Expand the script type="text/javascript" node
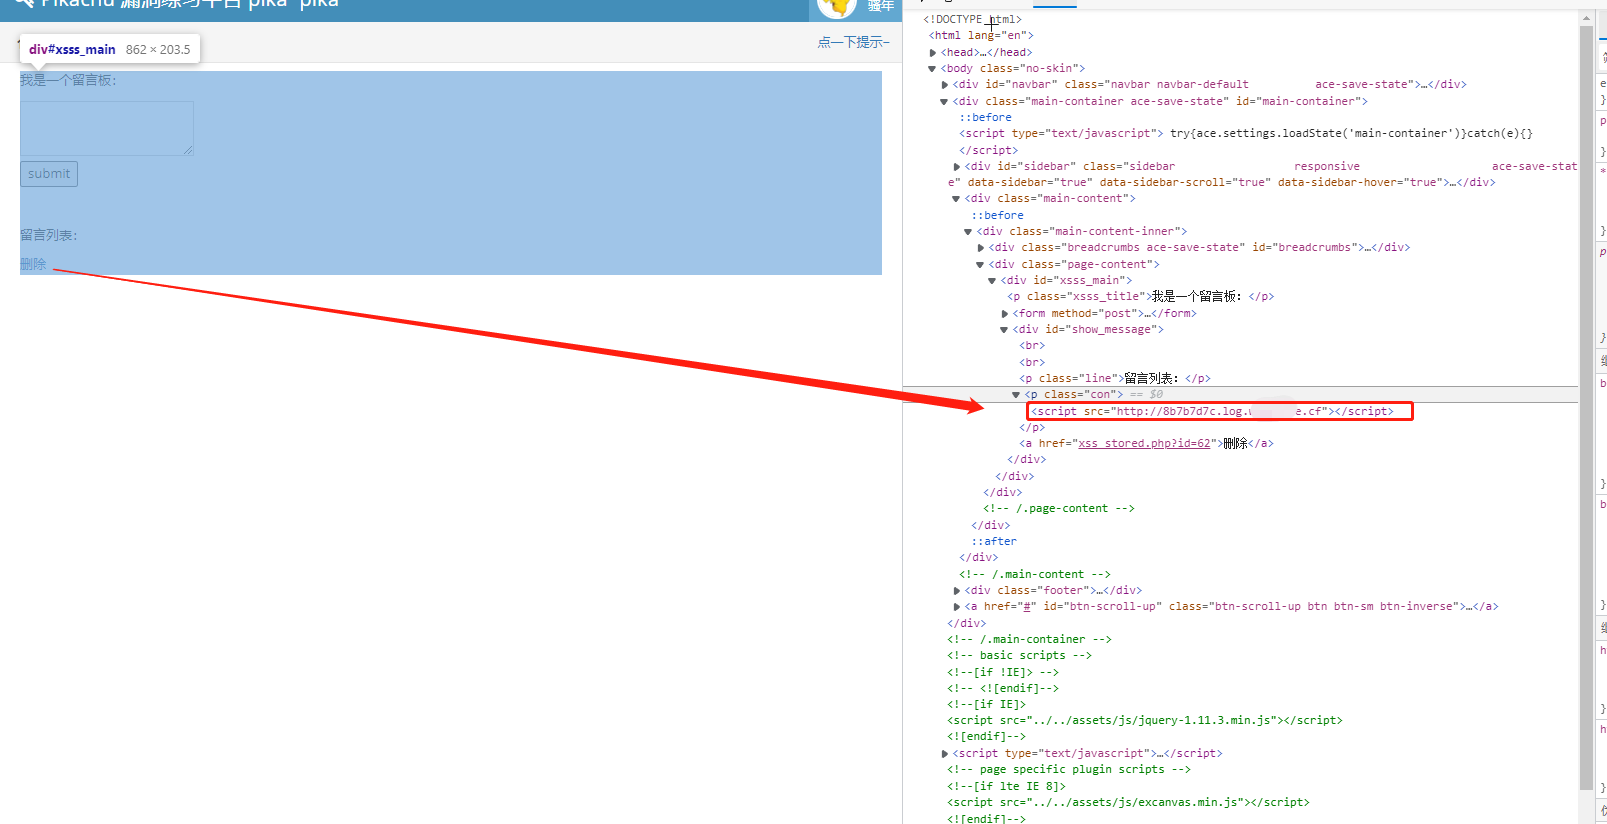Viewport: 1607px width, 824px height. [945, 754]
